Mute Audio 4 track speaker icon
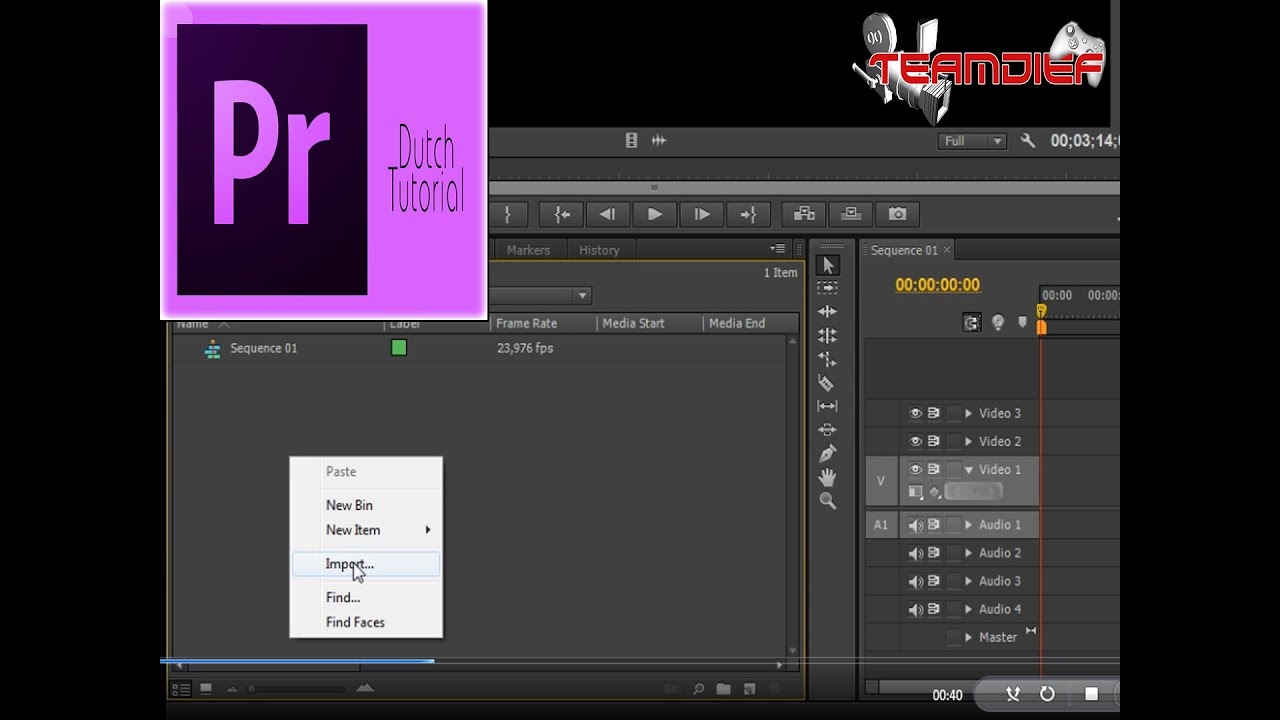 [915, 609]
